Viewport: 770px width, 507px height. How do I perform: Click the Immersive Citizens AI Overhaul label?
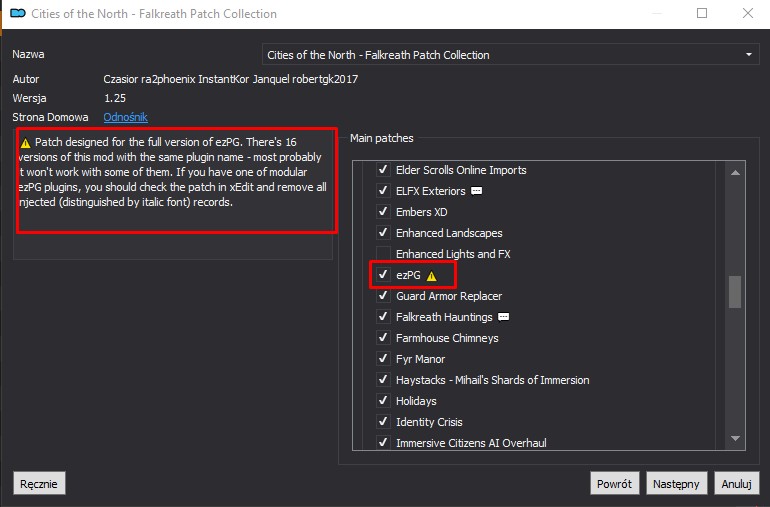click(471, 443)
